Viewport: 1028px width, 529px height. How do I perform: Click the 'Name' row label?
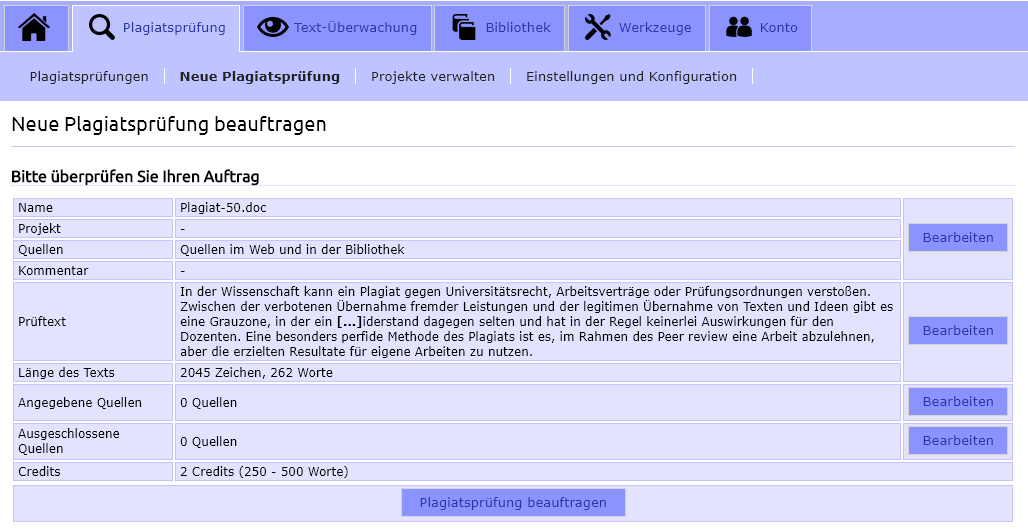[35, 208]
